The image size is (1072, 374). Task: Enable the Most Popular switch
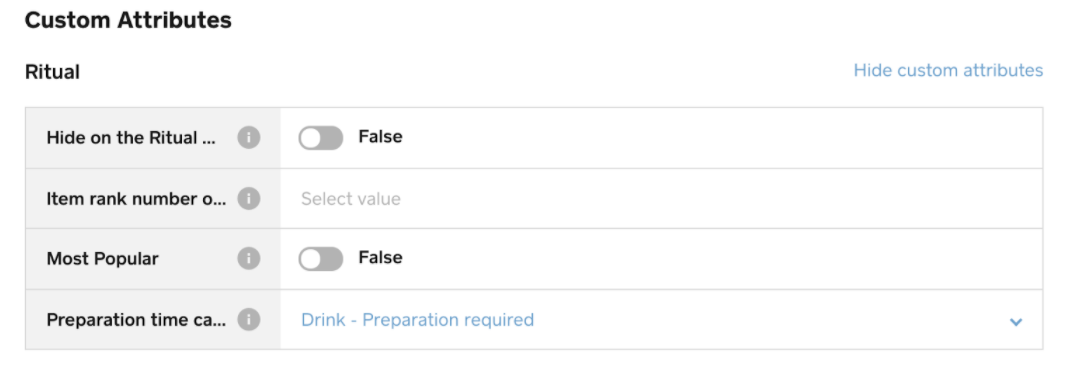pyautogui.click(x=321, y=259)
